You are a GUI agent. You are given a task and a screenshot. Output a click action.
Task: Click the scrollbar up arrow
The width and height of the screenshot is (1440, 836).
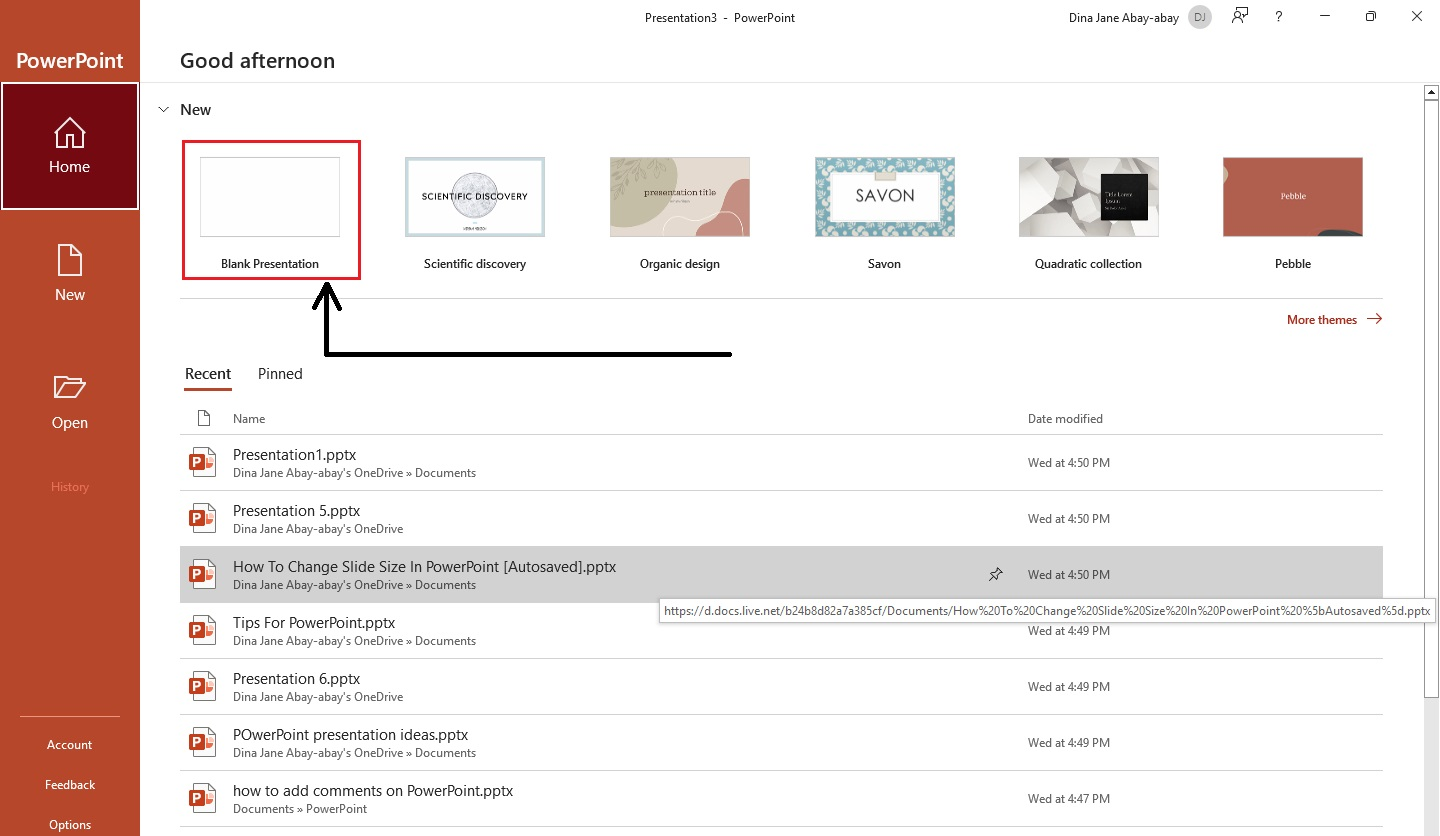coord(1430,90)
